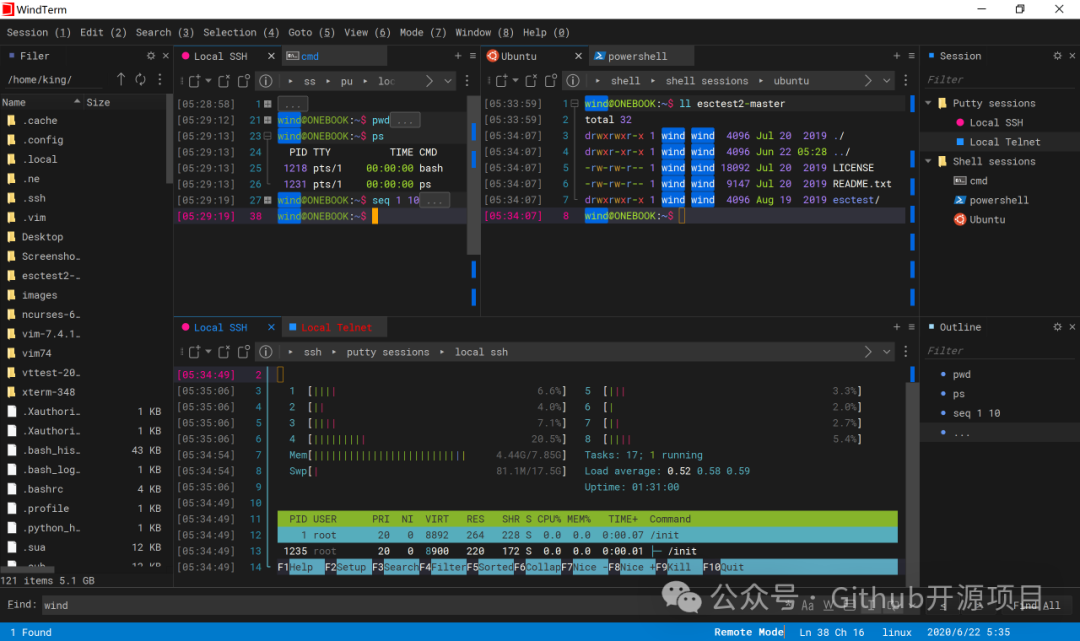Click 'shell sessions' breadcrumb in Ubuntu pane
The width and height of the screenshot is (1080, 641).
[707, 81]
